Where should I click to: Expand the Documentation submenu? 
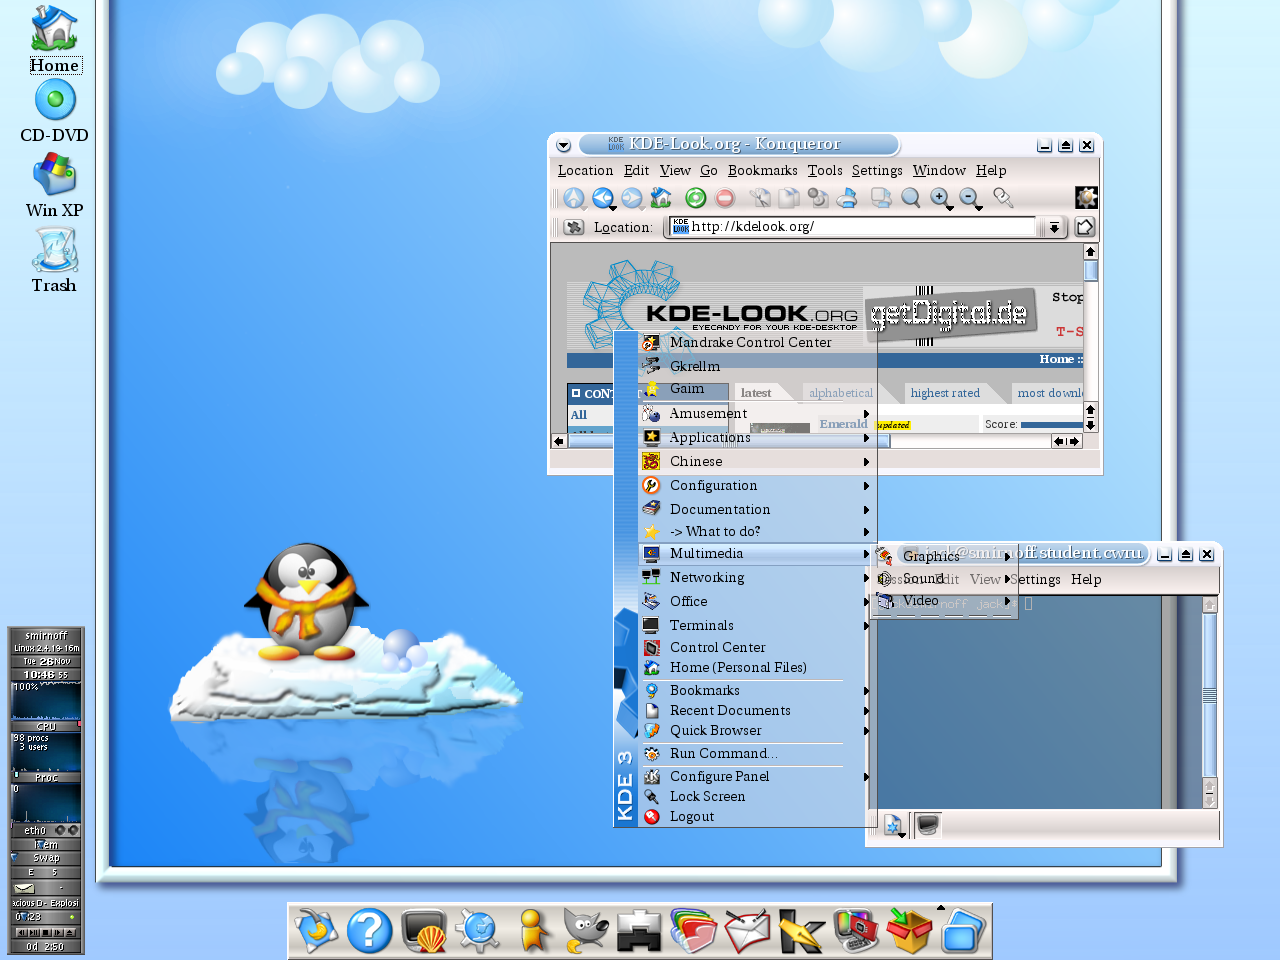pyautogui.click(x=757, y=509)
